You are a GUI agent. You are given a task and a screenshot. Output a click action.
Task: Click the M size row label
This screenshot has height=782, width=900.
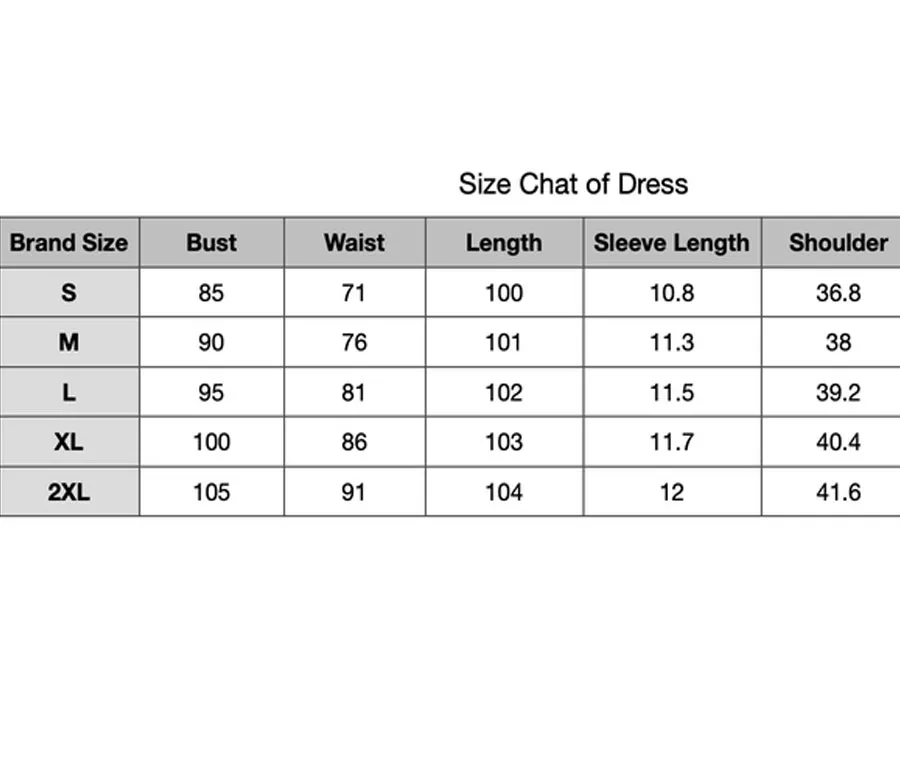(69, 343)
